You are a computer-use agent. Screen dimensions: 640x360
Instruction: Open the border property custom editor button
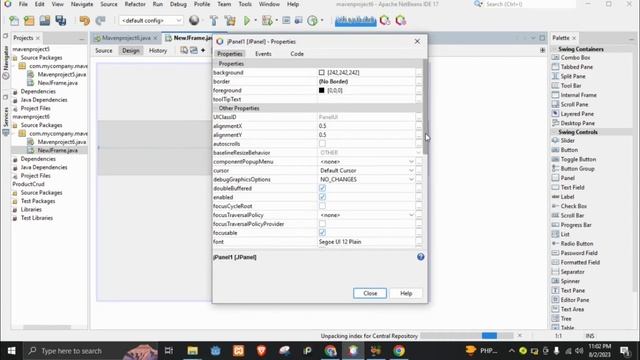point(419,82)
